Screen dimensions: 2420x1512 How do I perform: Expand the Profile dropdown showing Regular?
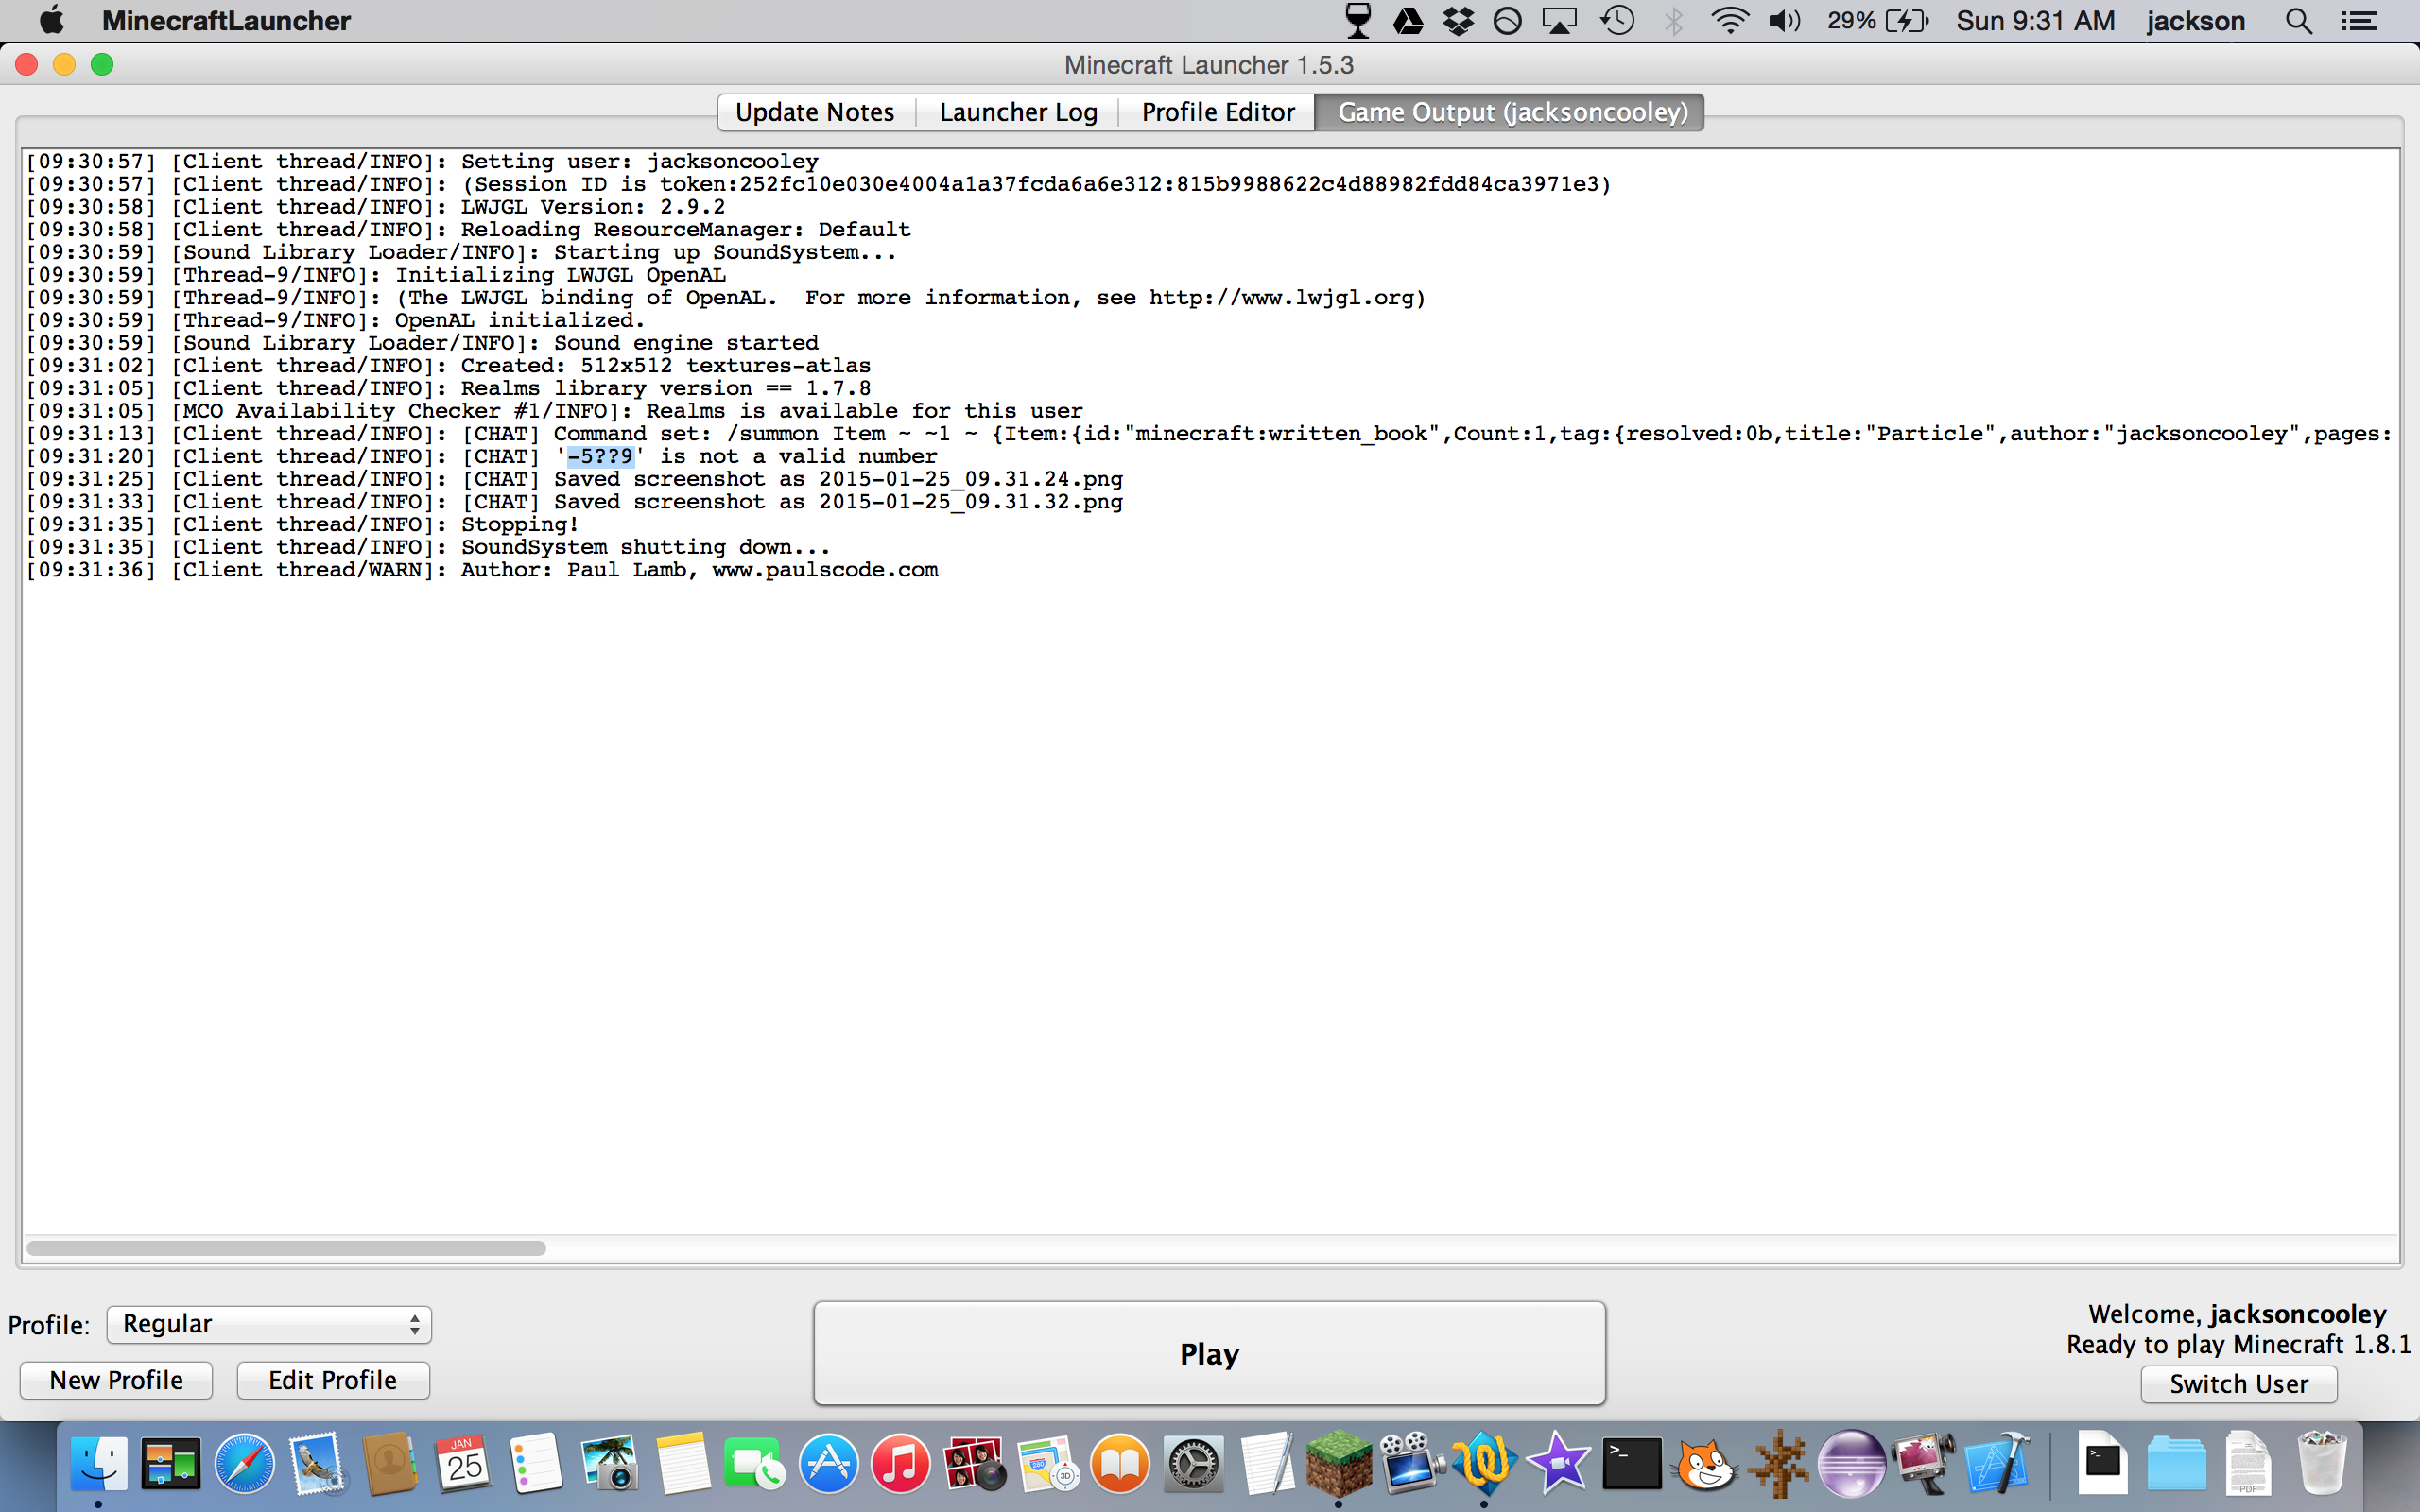269,1324
